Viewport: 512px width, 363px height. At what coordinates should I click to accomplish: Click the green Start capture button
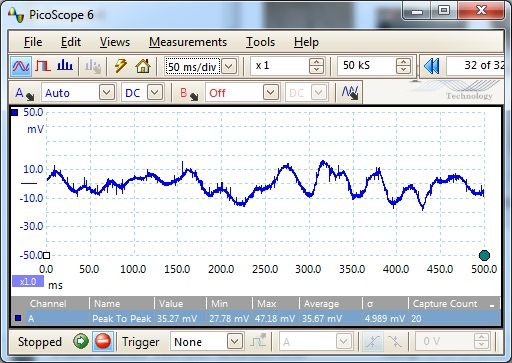click(x=81, y=341)
